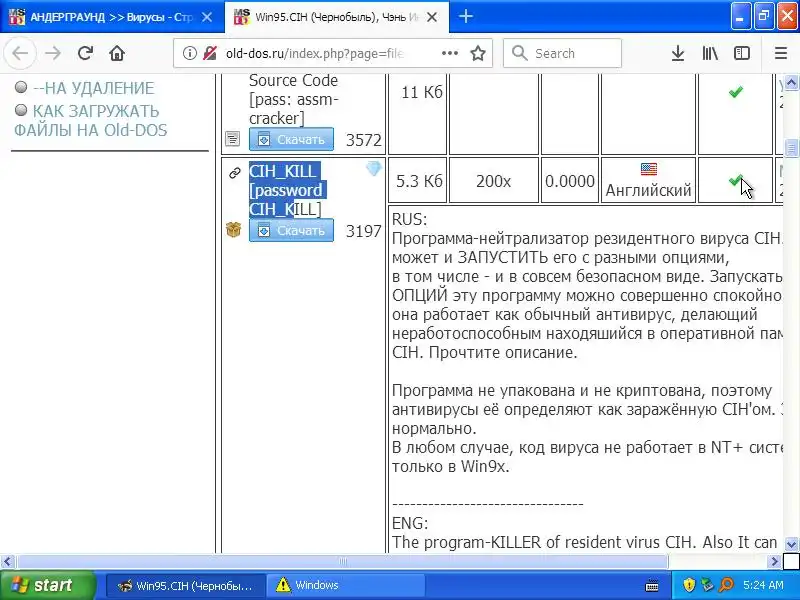Click the orange magnifier tray icon

pos(726,585)
